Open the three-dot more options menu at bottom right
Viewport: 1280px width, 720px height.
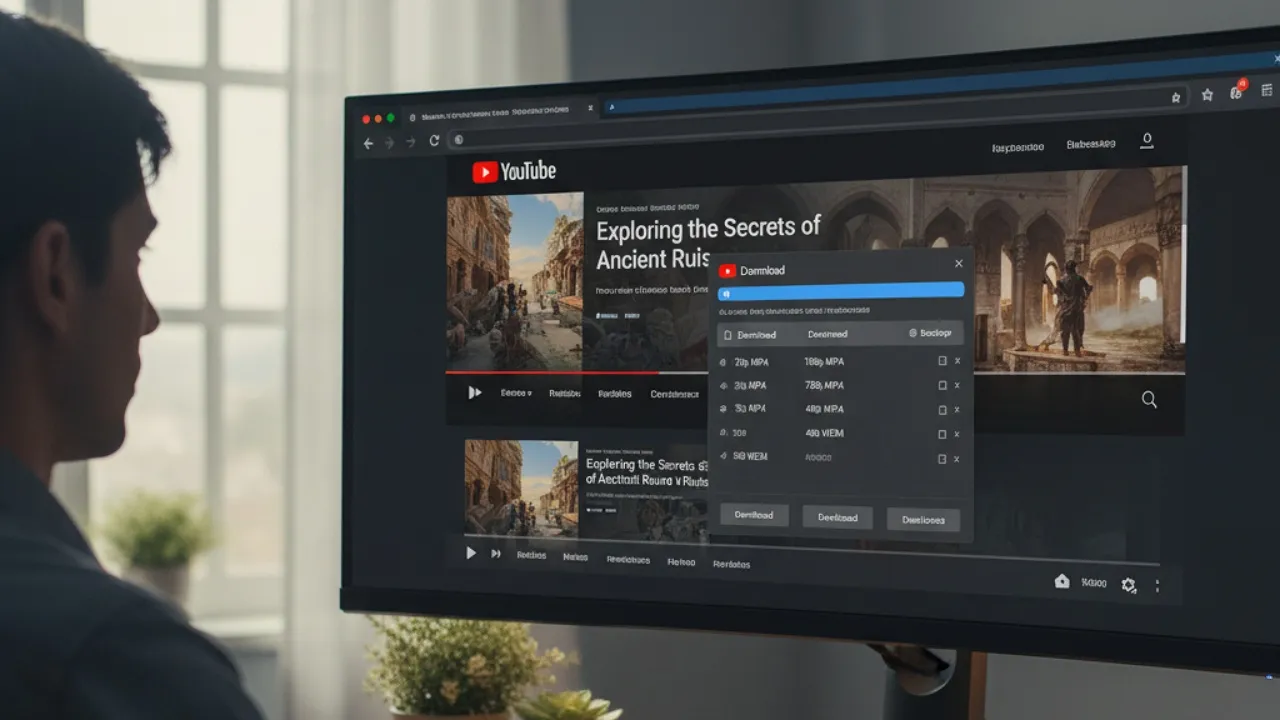1157,586
